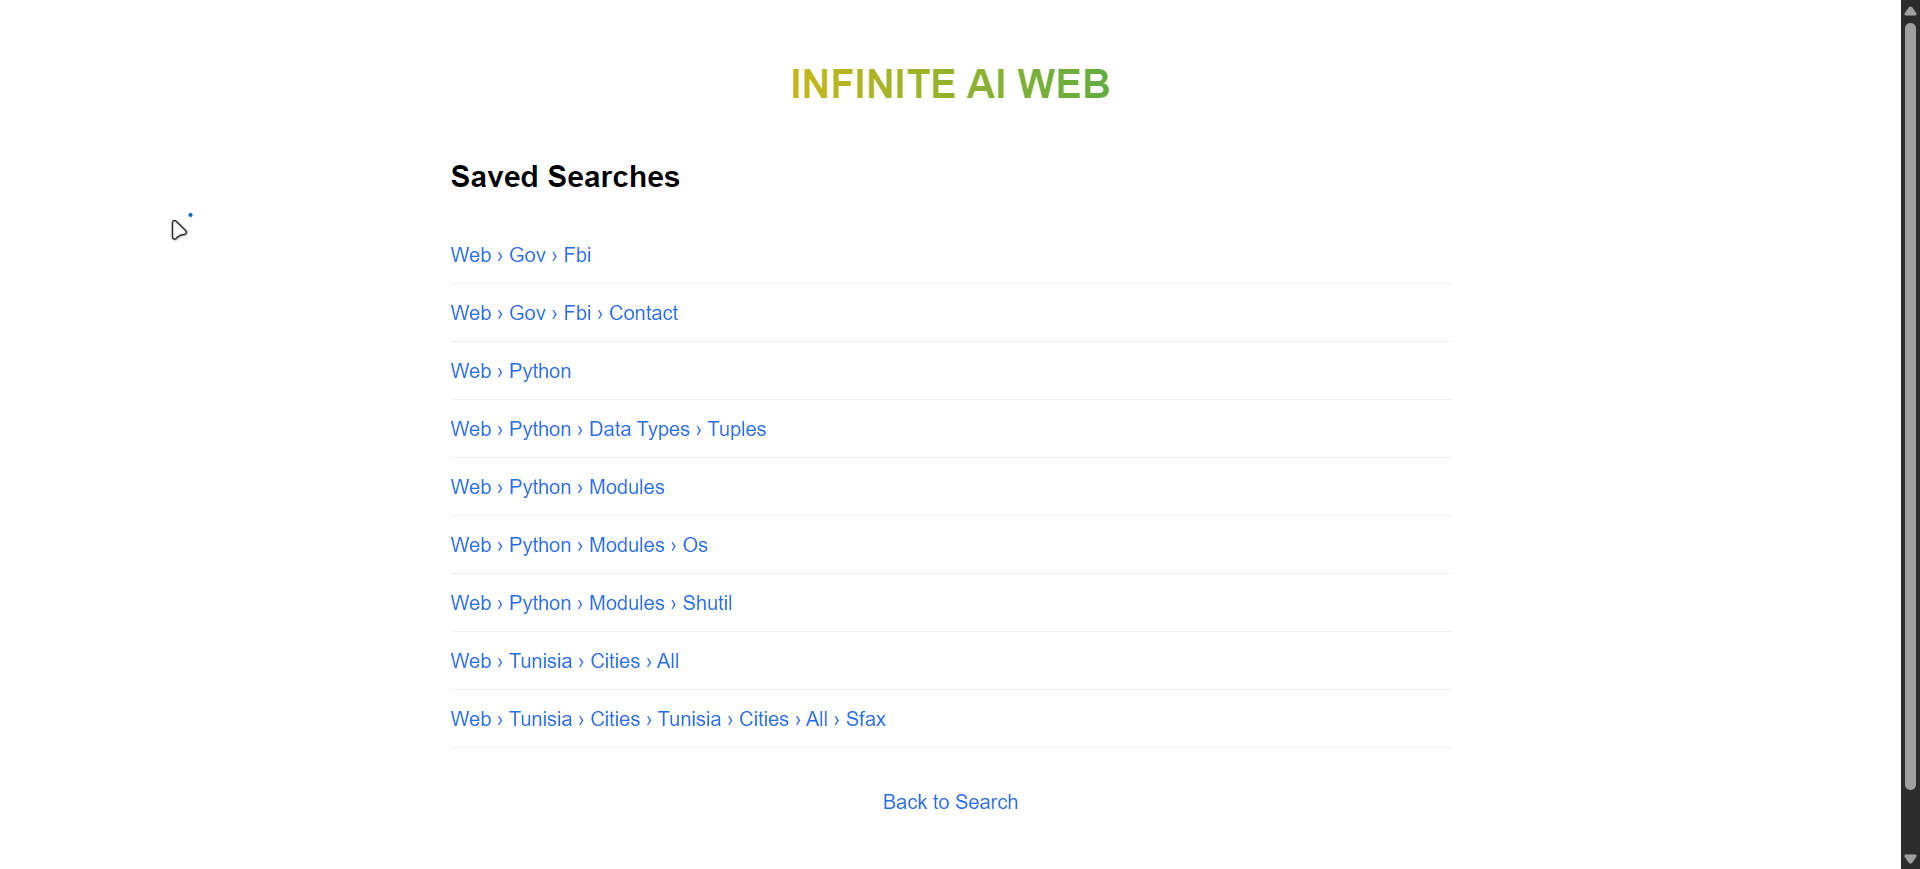Click the scrollbar track below the thumb
1920x869 pixels.
point(1910,820)
